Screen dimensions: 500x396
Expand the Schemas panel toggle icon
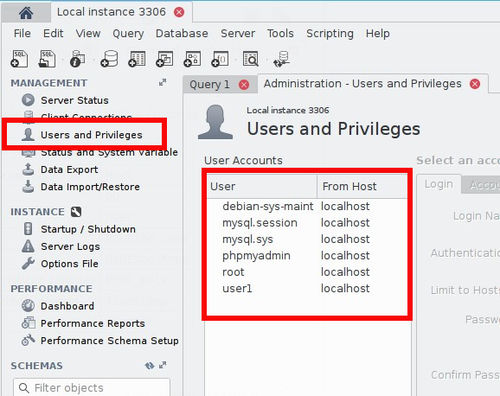[162, 365]
